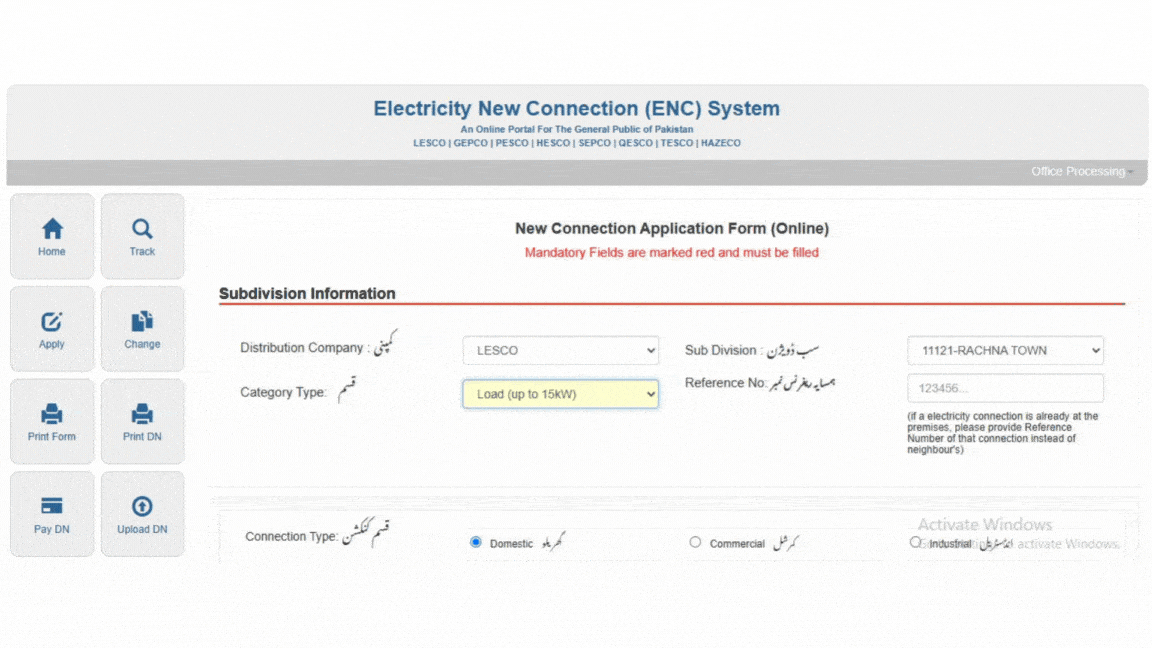Click the Print DN sidebar icon
Screen dimensions: 1152x648
coord(142,421)
